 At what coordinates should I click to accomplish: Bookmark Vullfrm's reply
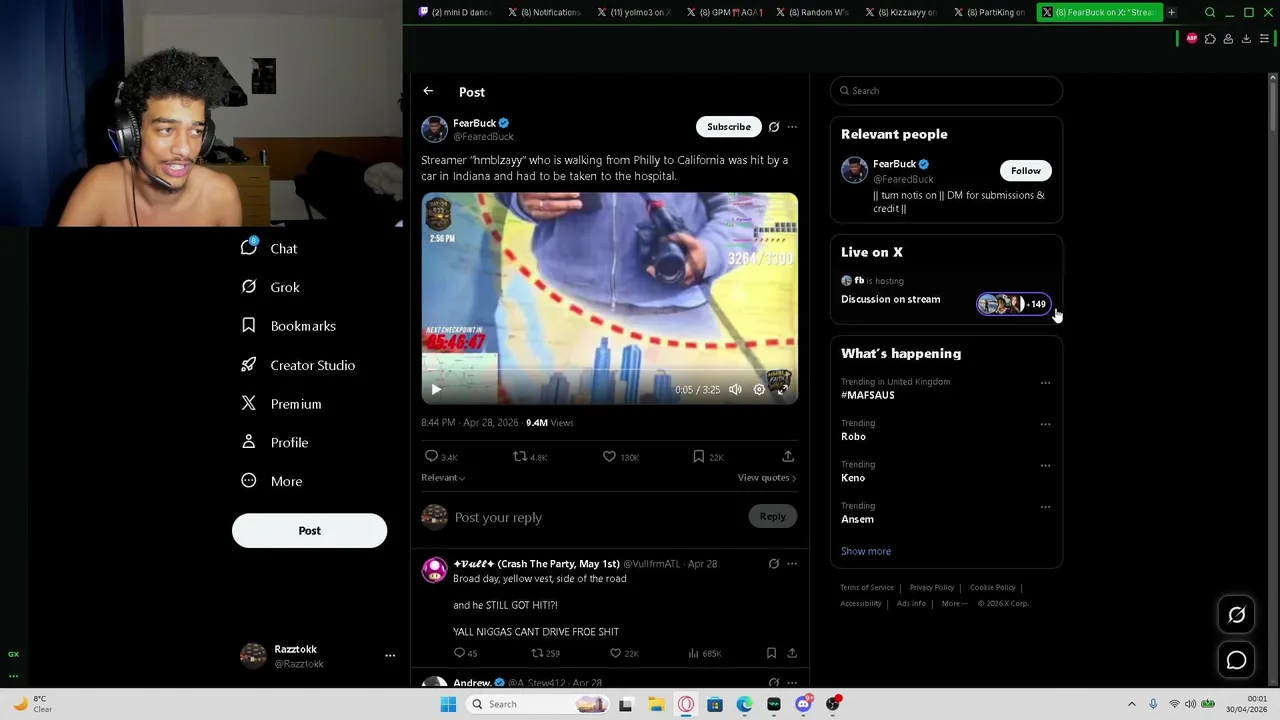coord(771,653)
